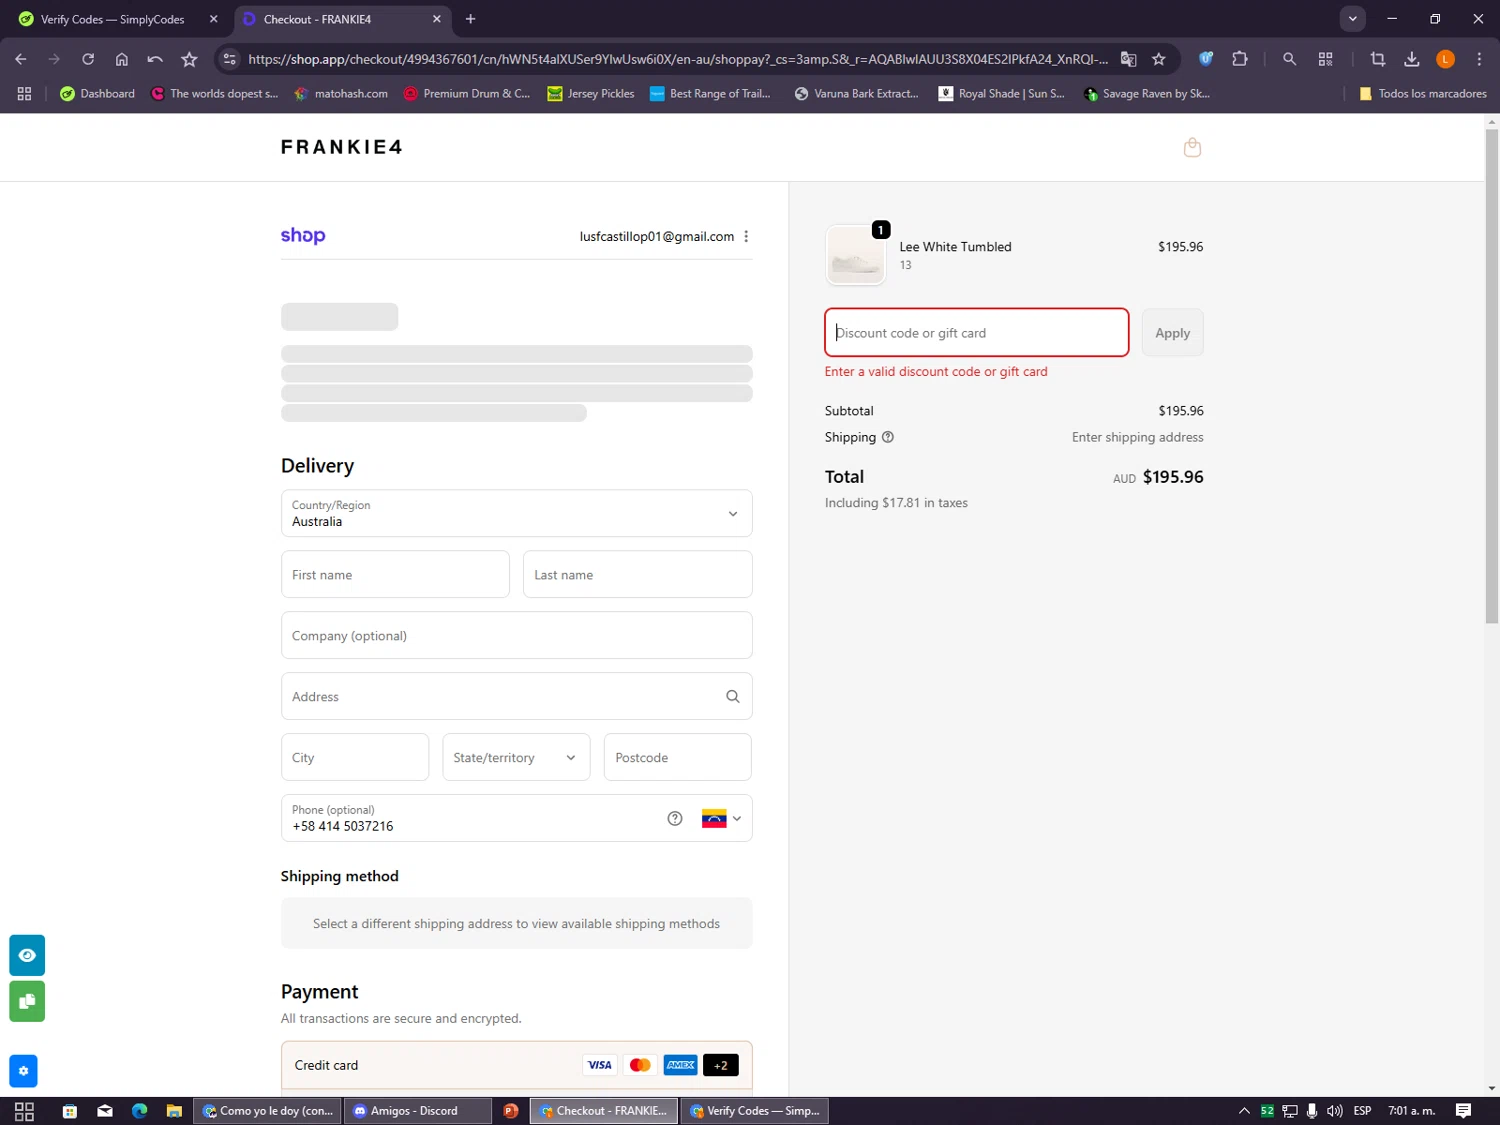Focus the Discount code or gift card field
Image resolution: width=1500 pixels, height=1125 pixels.
977,333
